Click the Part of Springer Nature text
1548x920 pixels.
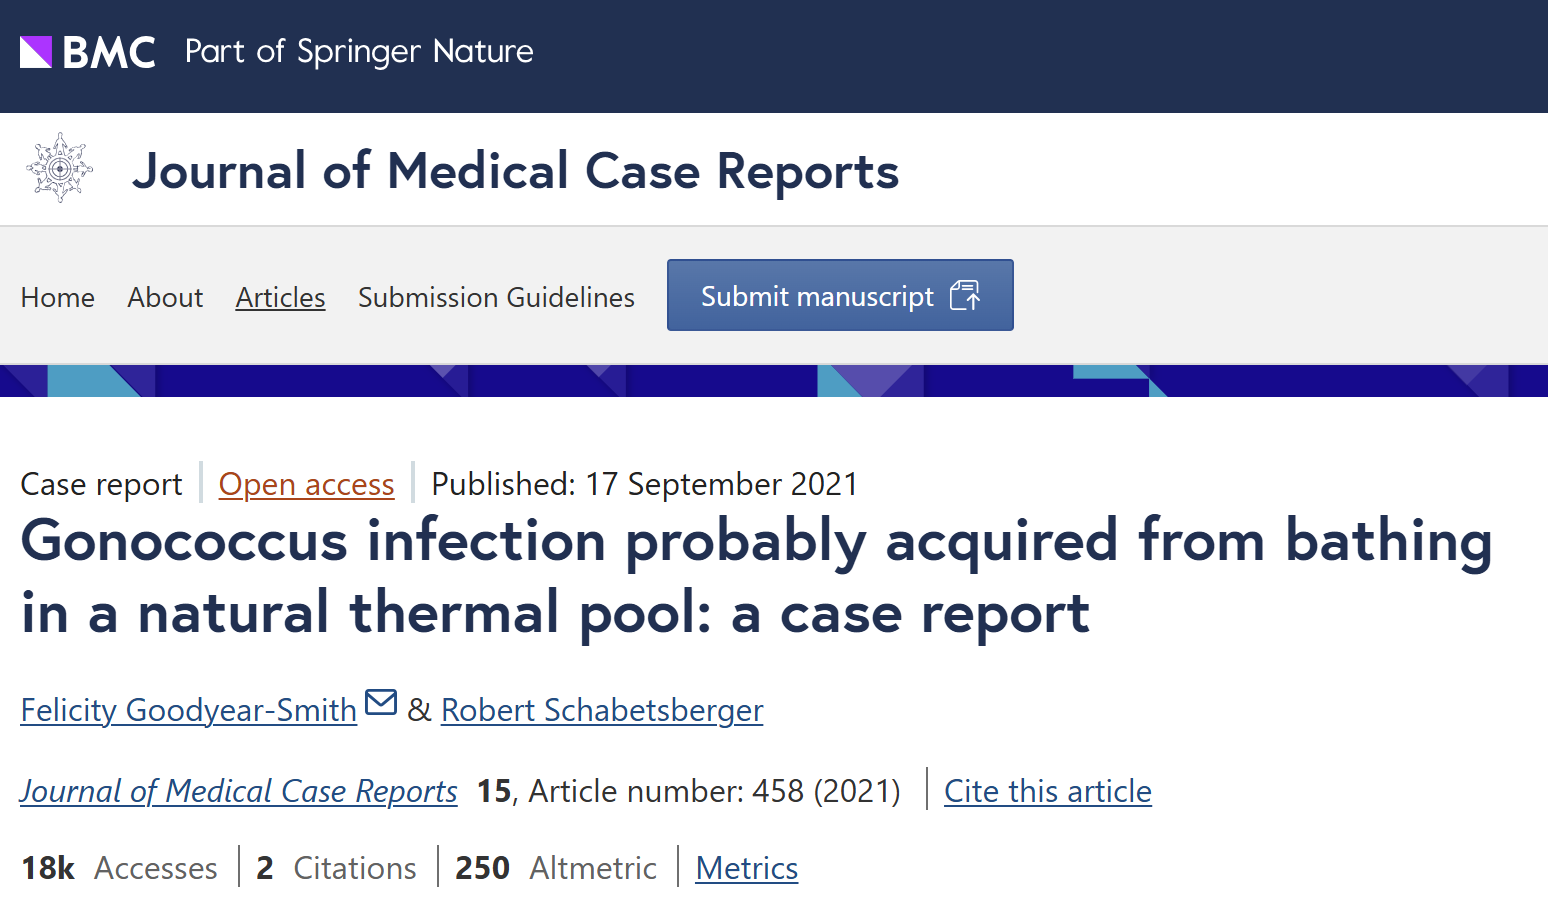[x=359, y=52]
